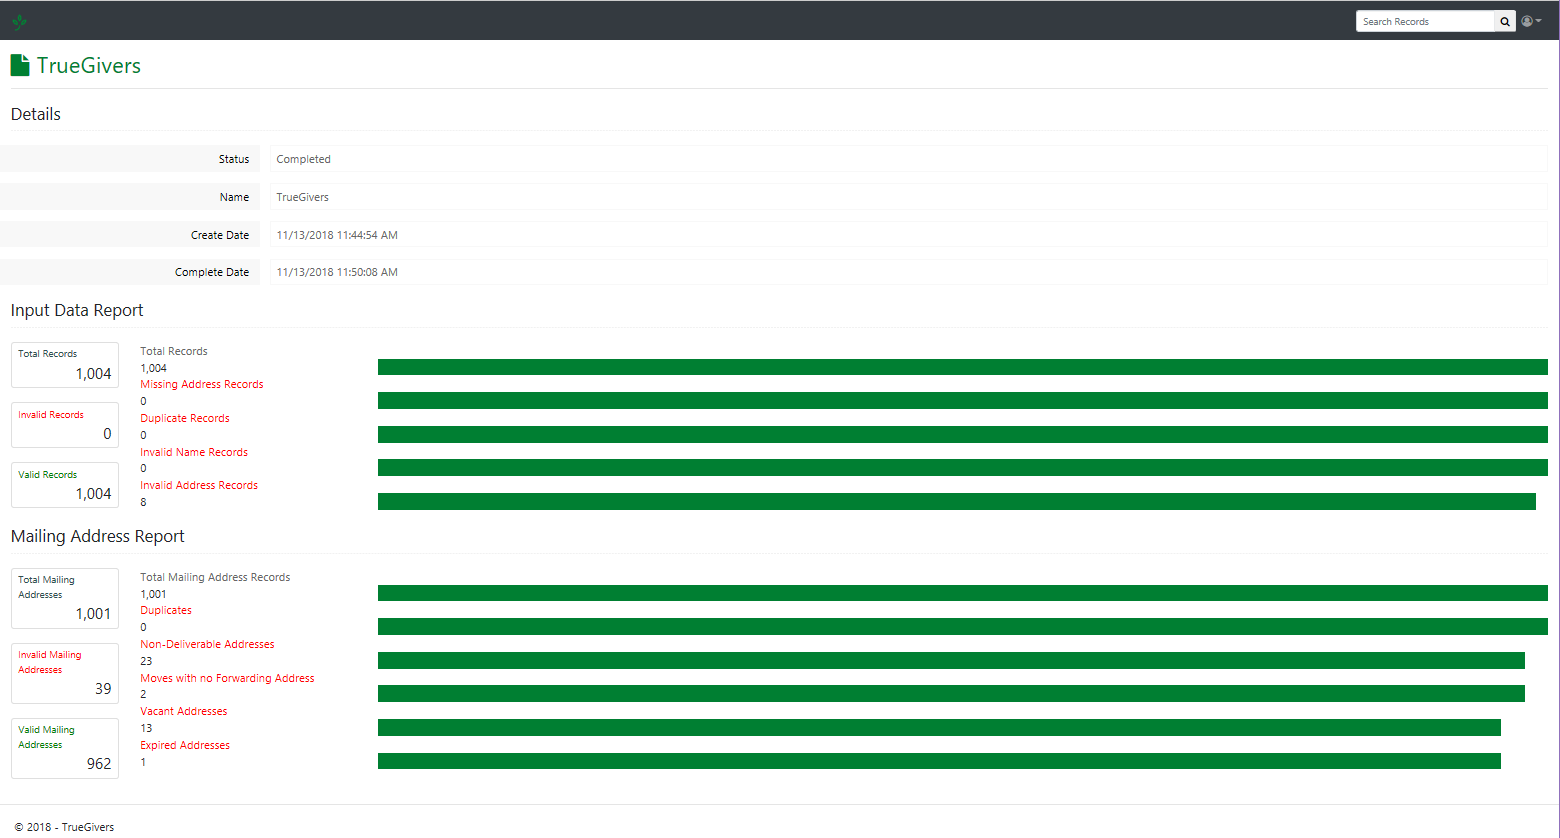Click the Total Mailing Addresses 1,001 card
This screenshot has height=838, width=1560.
pyautogui.click(x=65, y=598)
